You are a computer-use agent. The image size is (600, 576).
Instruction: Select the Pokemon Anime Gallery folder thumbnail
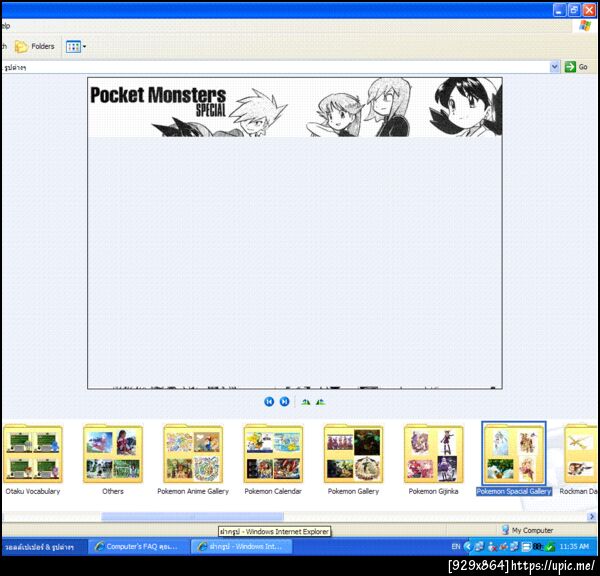pos(193,454)
